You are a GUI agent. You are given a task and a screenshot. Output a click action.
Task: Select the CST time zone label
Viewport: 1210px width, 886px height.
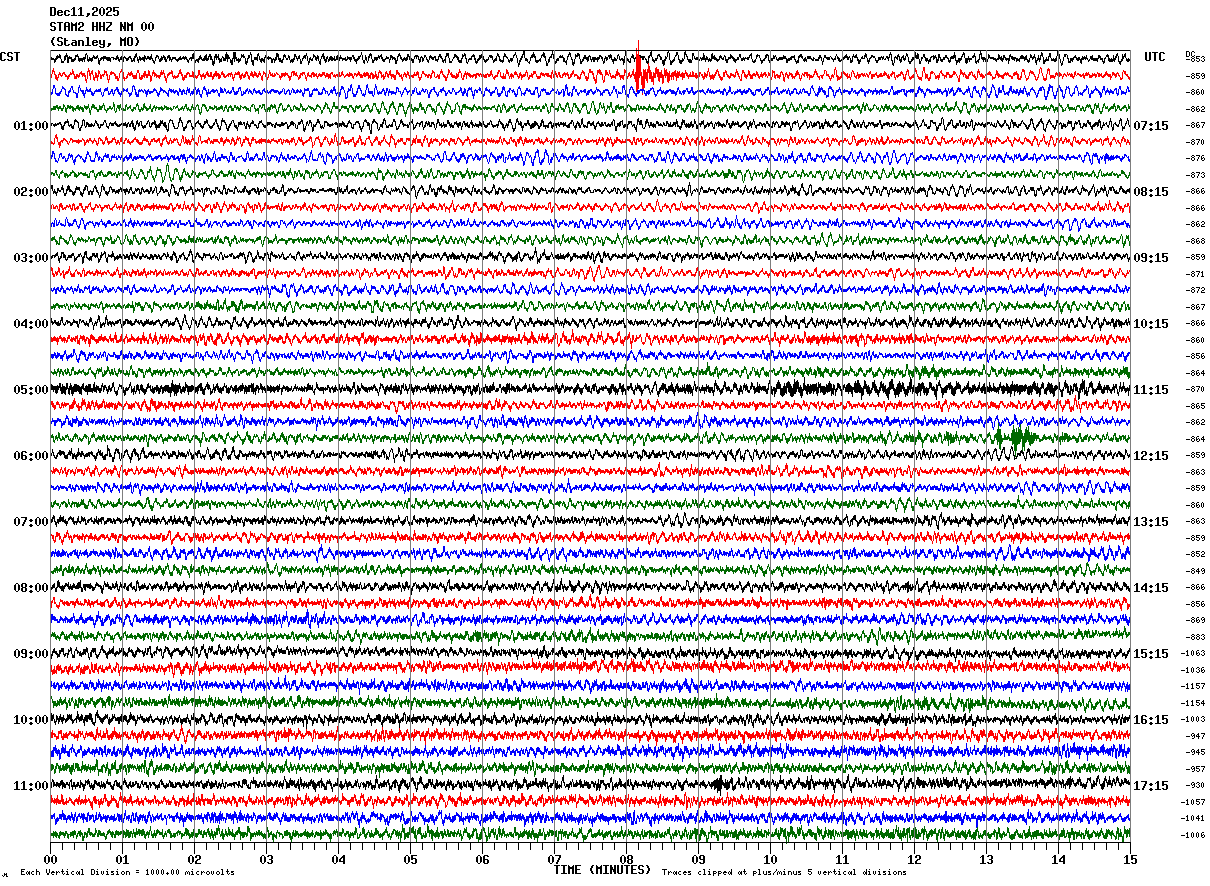[x=10, y=57]
